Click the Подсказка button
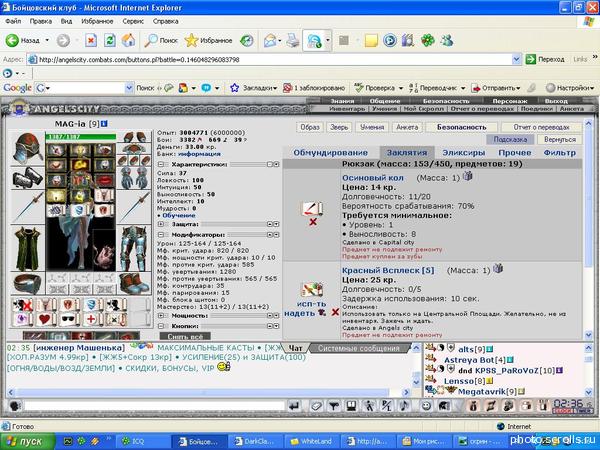The height and width of the screenshot is (450, 600). [x=510, y=139]
